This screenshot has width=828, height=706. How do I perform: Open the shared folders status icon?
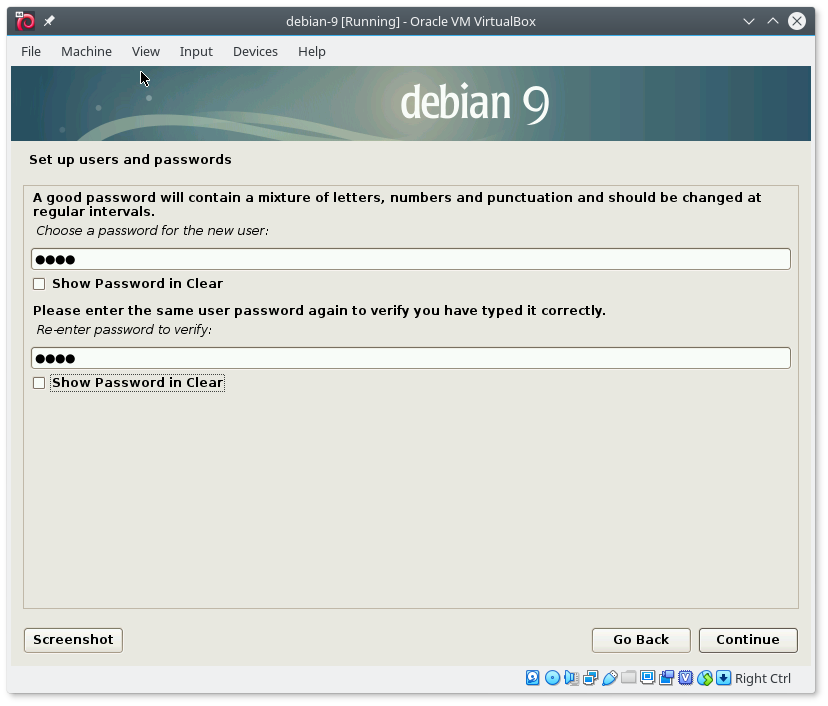(628, 678)
